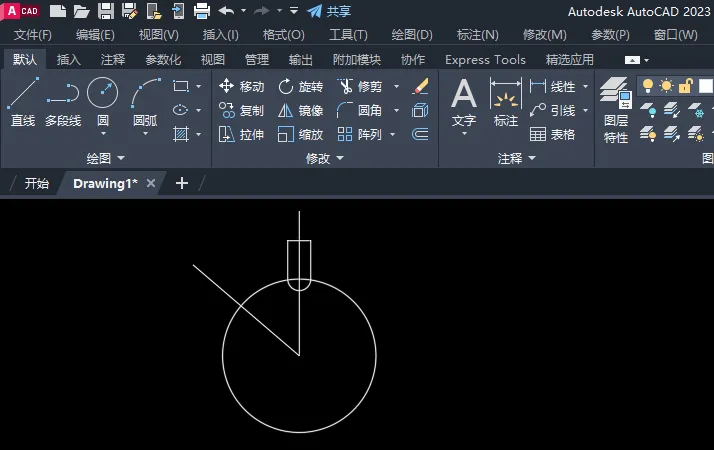Activate the Move (移动) command
The width and height of the screenshot is (714, 450).
tap(241, 86)
